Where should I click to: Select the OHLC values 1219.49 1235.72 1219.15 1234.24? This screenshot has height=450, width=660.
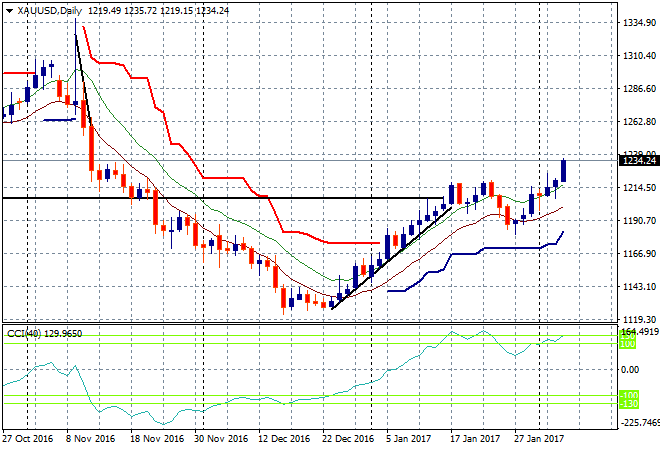[x=158, y=11]
